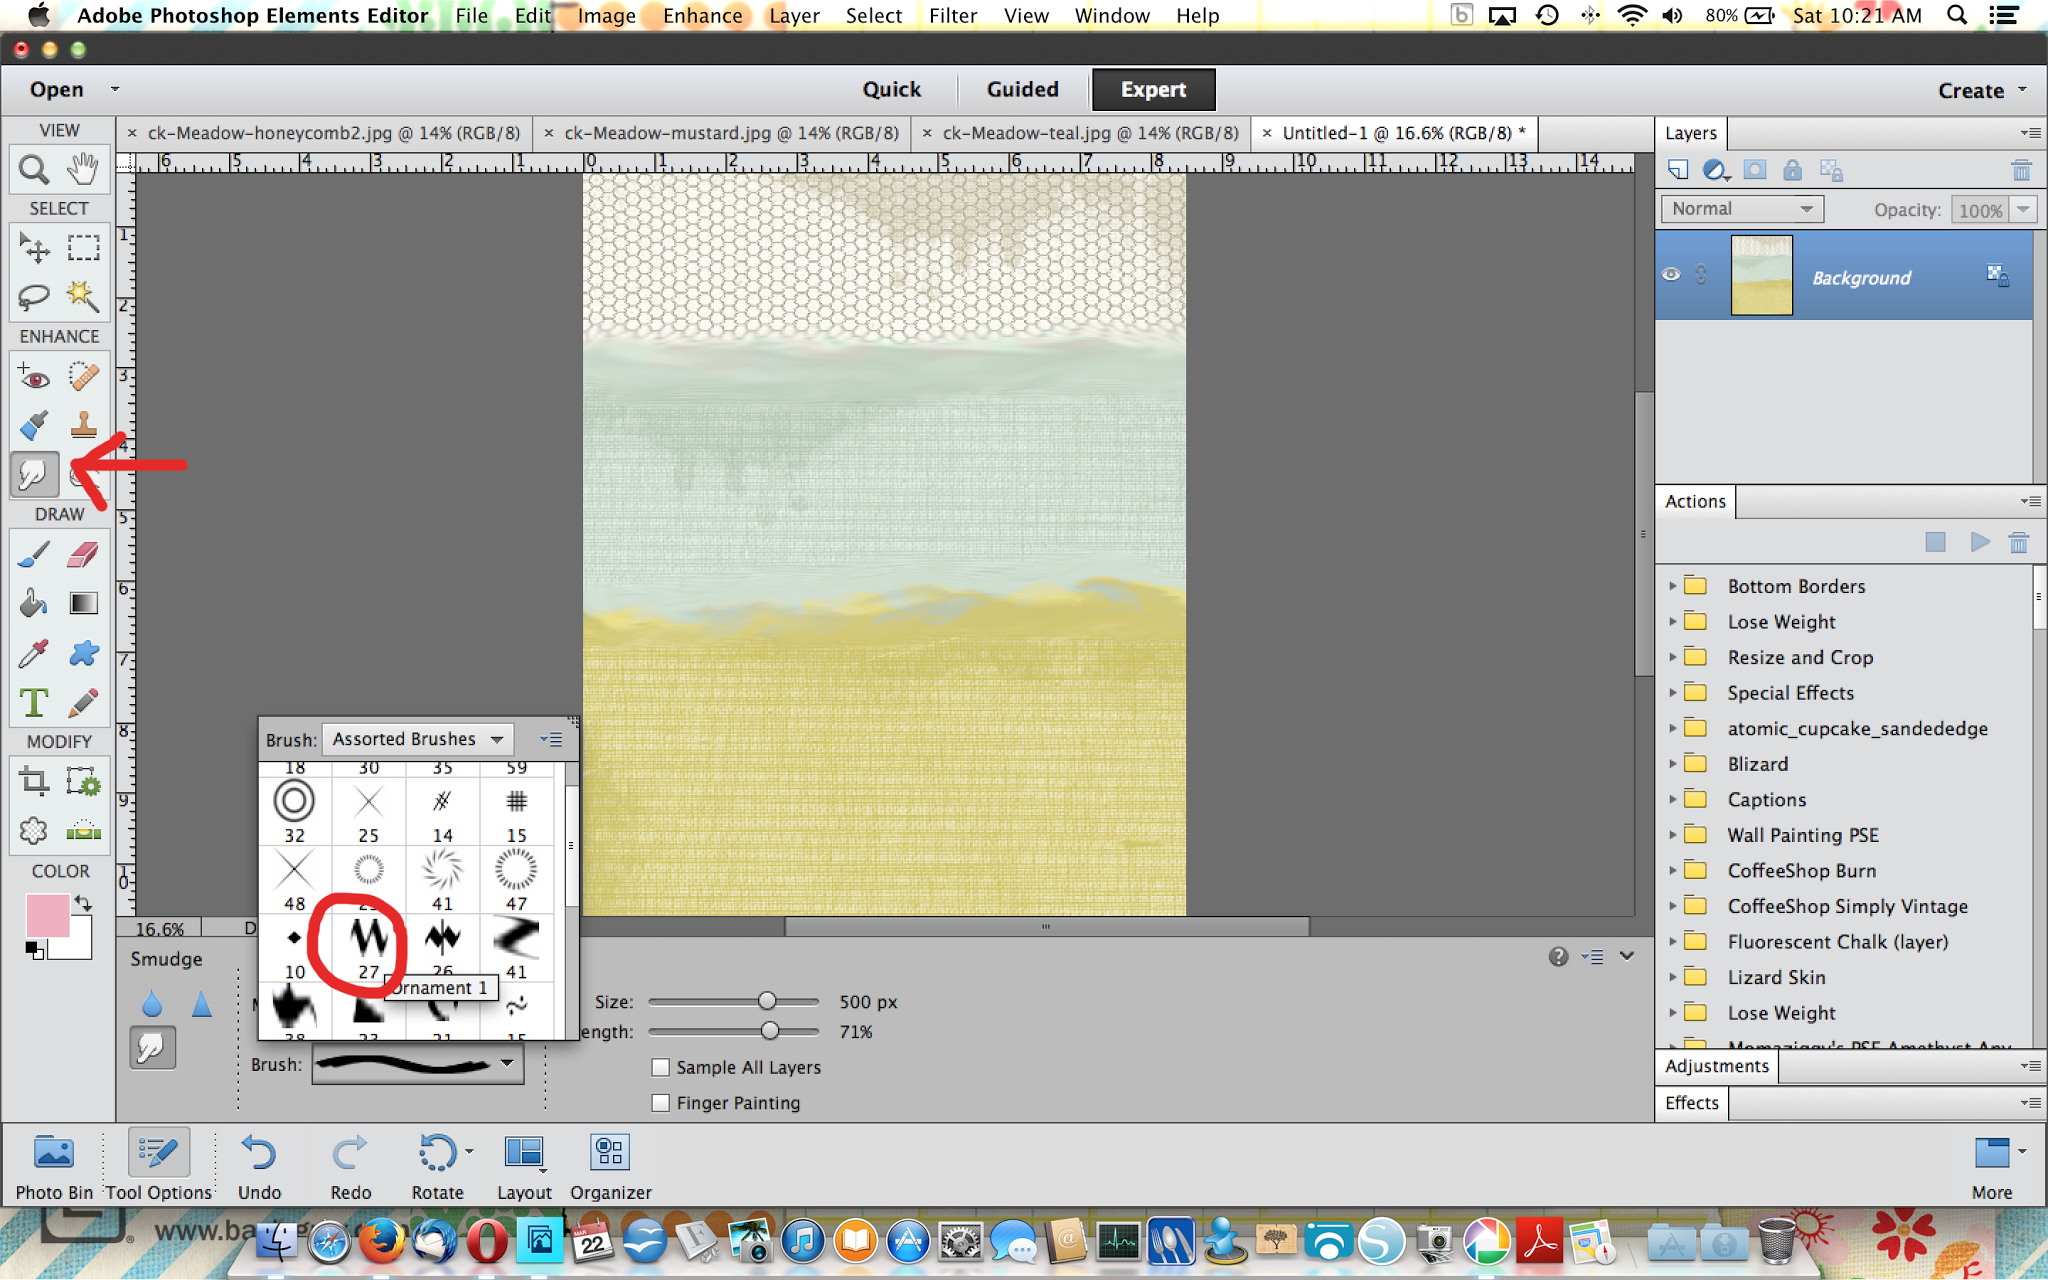
Task: Switch to ck-Meadow-teal.jpg tab
Action: click(x=1089, y=133)
